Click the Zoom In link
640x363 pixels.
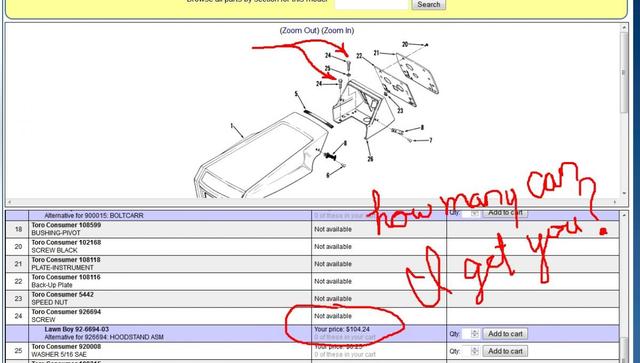point(338,31)
